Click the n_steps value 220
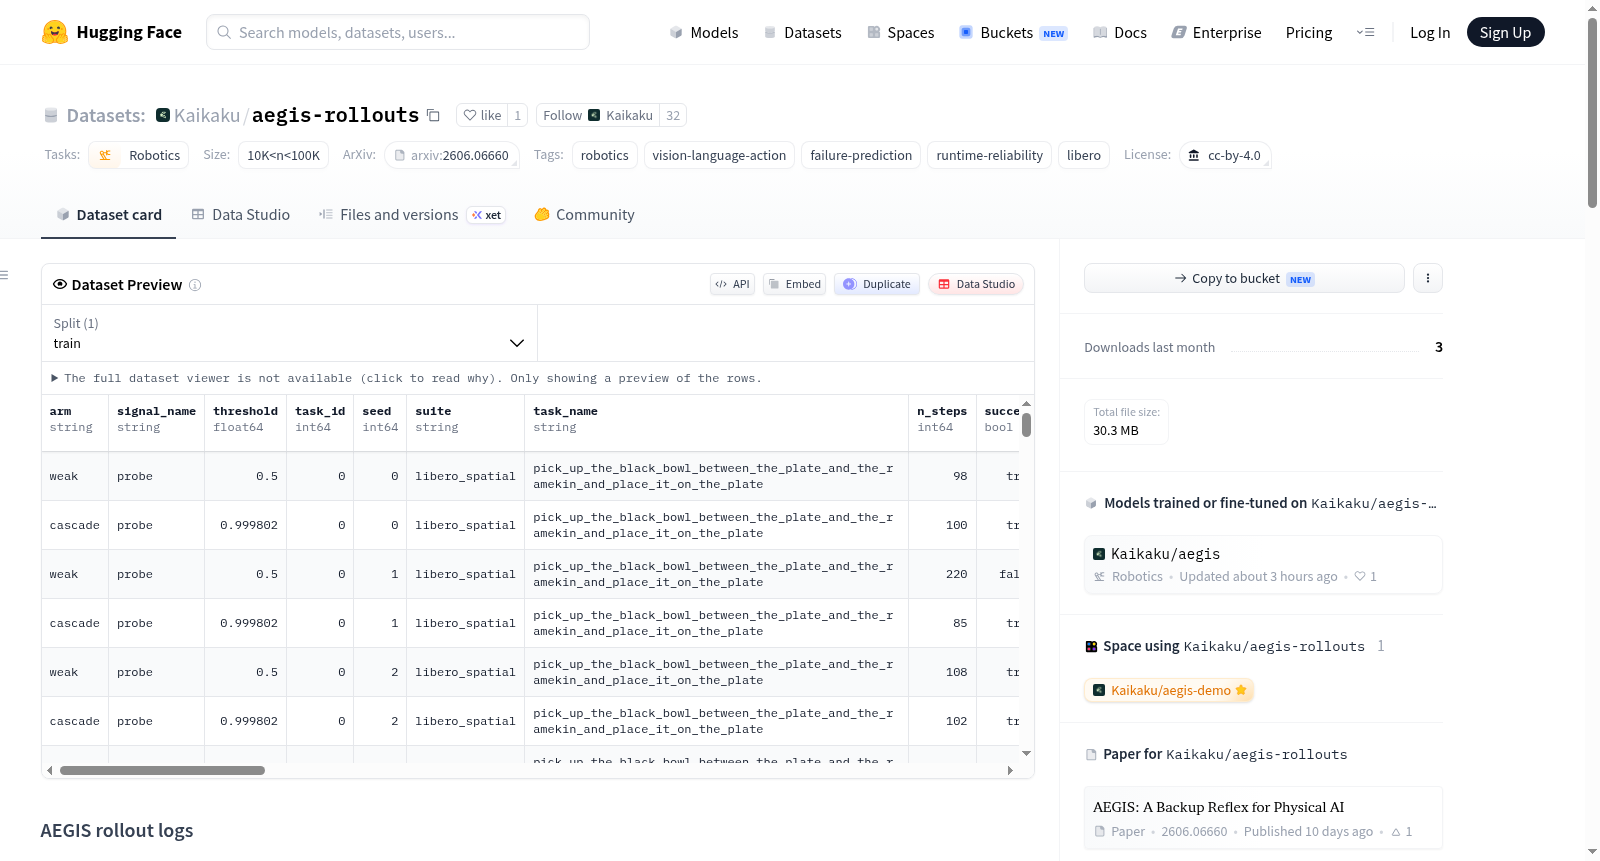The height and width of the screenshot is (861, 1600). 956,574
